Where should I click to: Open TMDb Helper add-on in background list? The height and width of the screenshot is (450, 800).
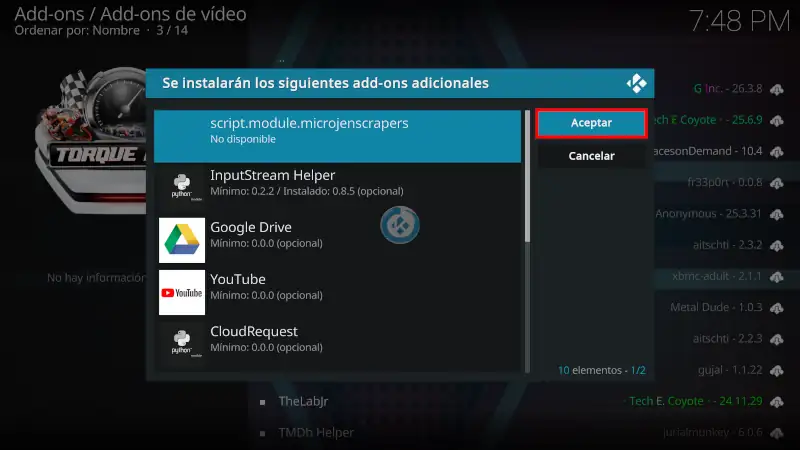(316, 433)
